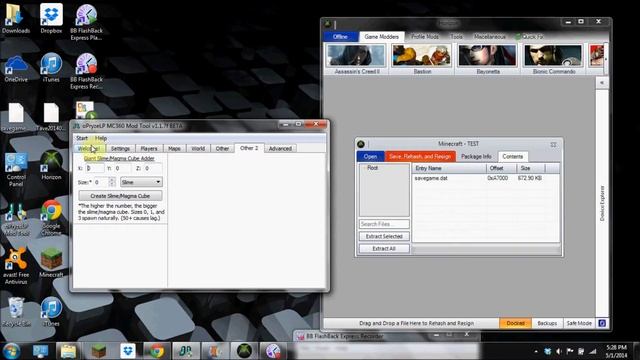This screenshot has width=640, height=360.
Task: Open Google Chrome desktop shortcut
Action: click(x=51, y=218)
